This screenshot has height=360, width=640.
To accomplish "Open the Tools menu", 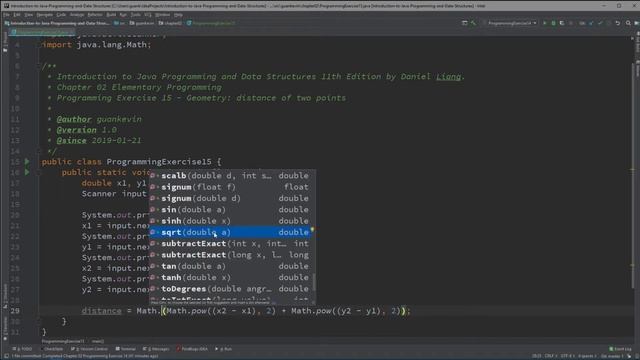I will pos(136,15).
